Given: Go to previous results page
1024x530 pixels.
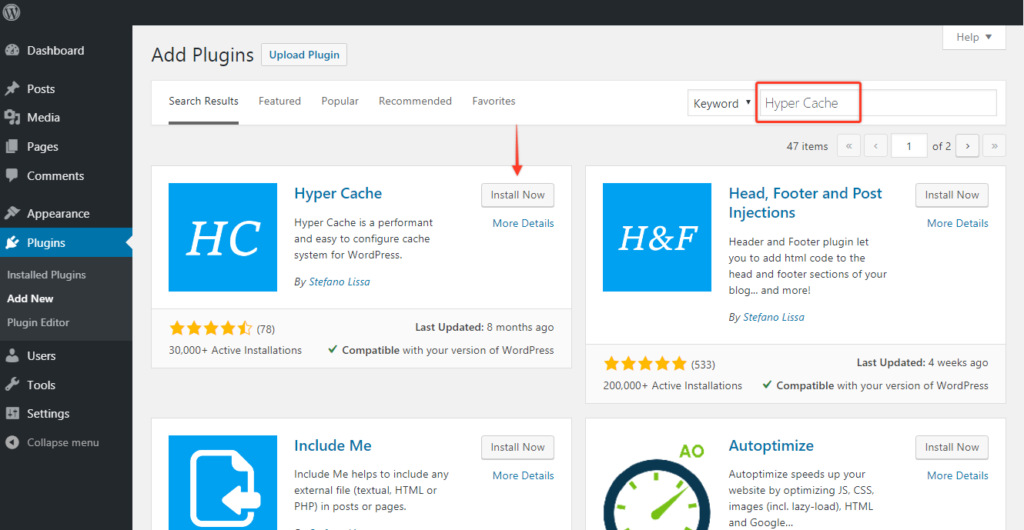Looking at the screenshot, I should (875, 146).
